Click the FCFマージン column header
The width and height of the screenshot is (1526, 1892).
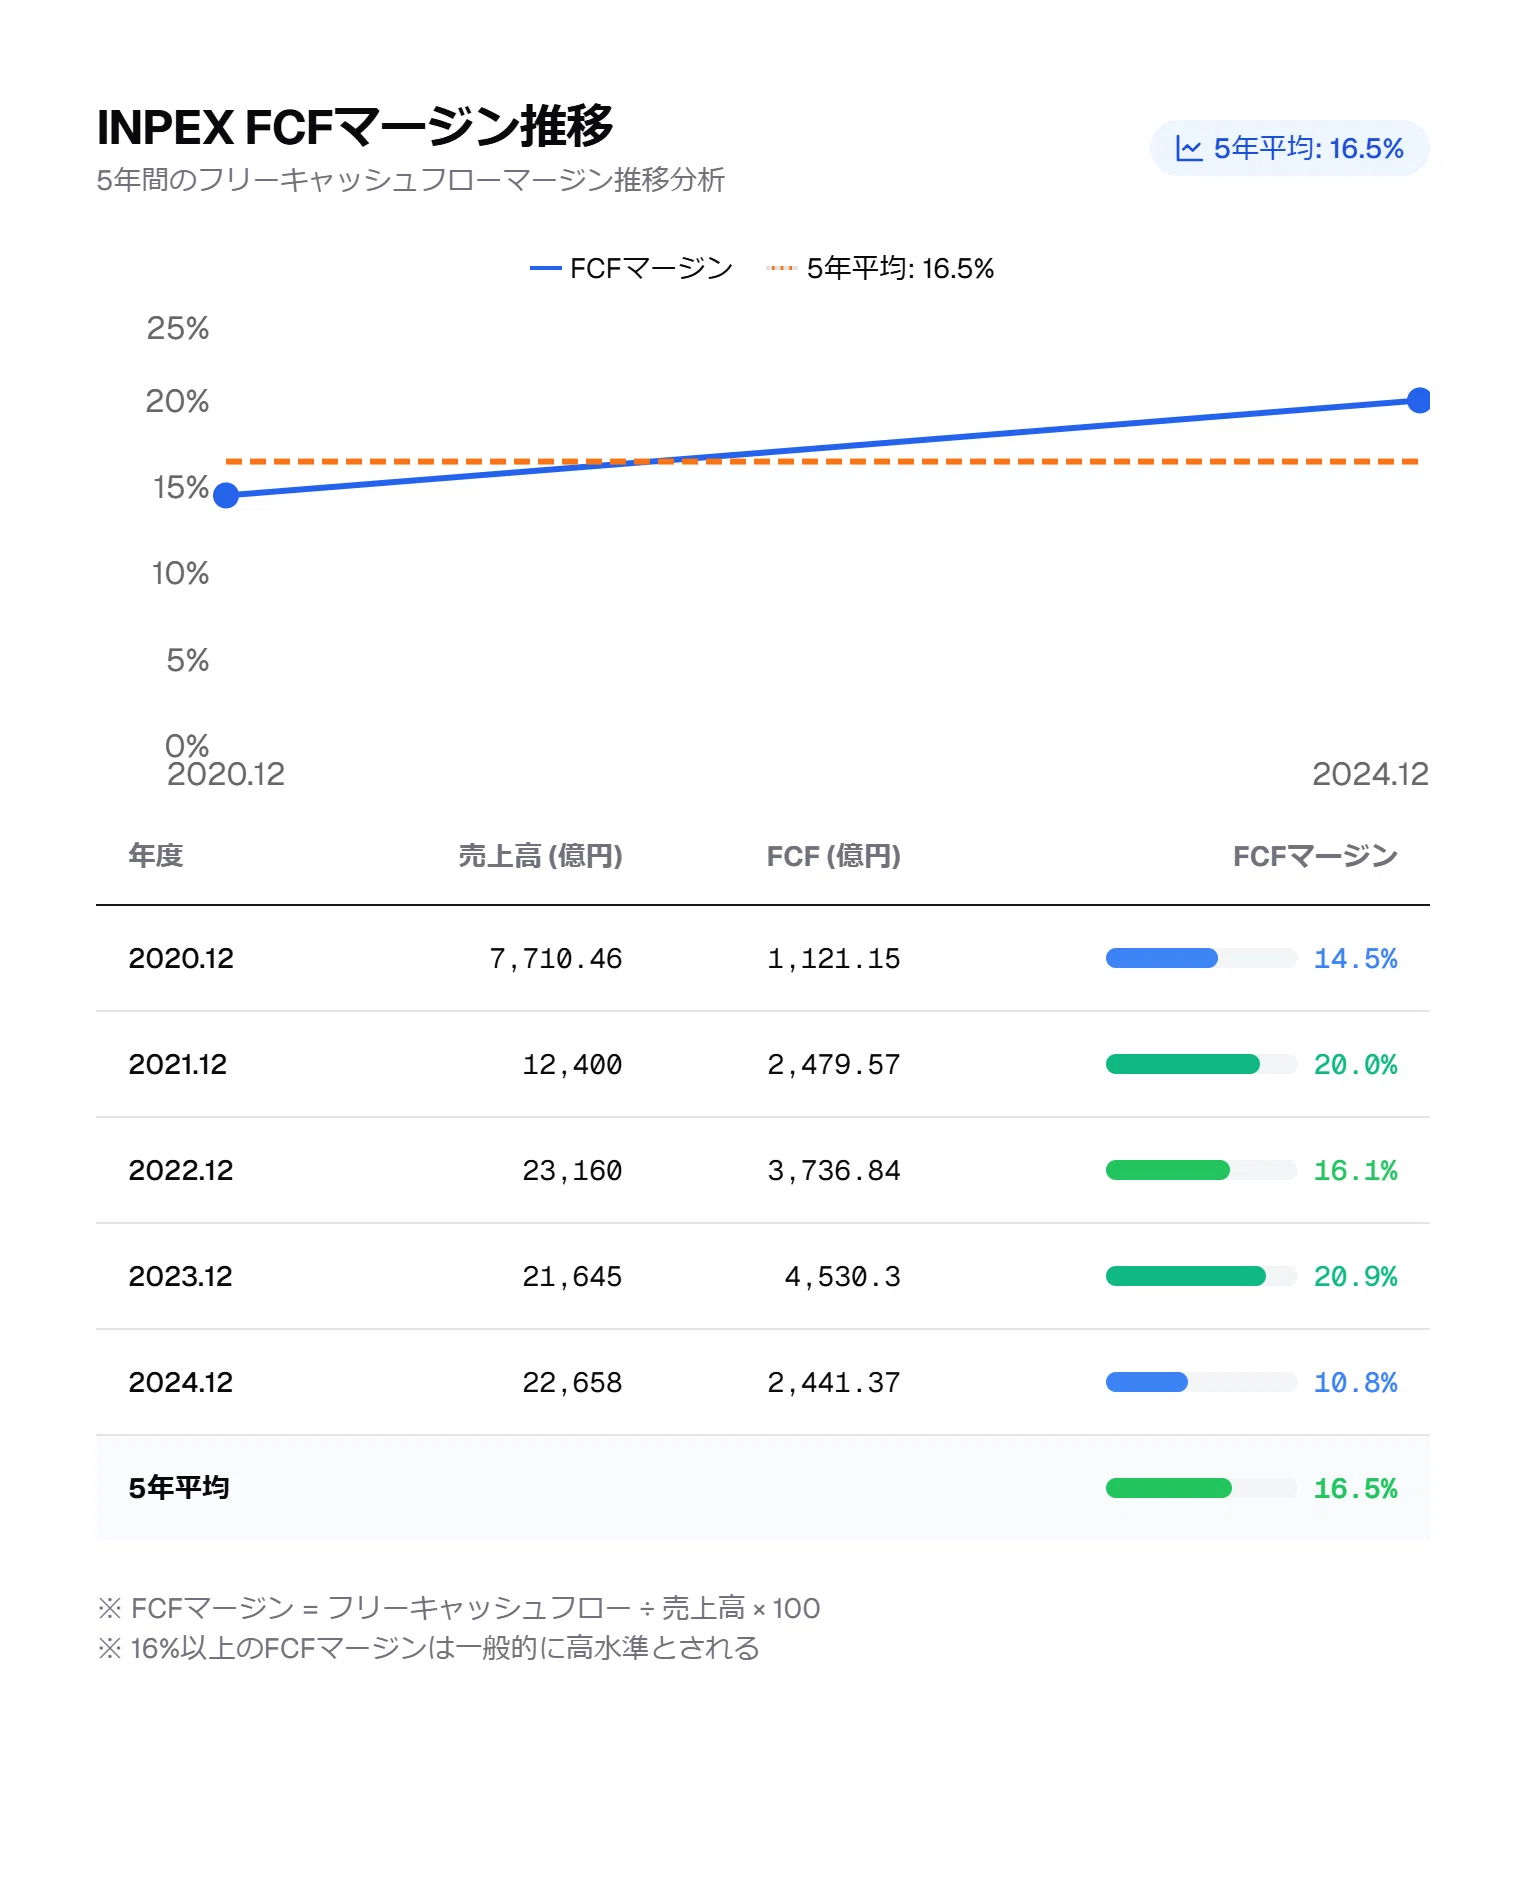[1315, 856]
